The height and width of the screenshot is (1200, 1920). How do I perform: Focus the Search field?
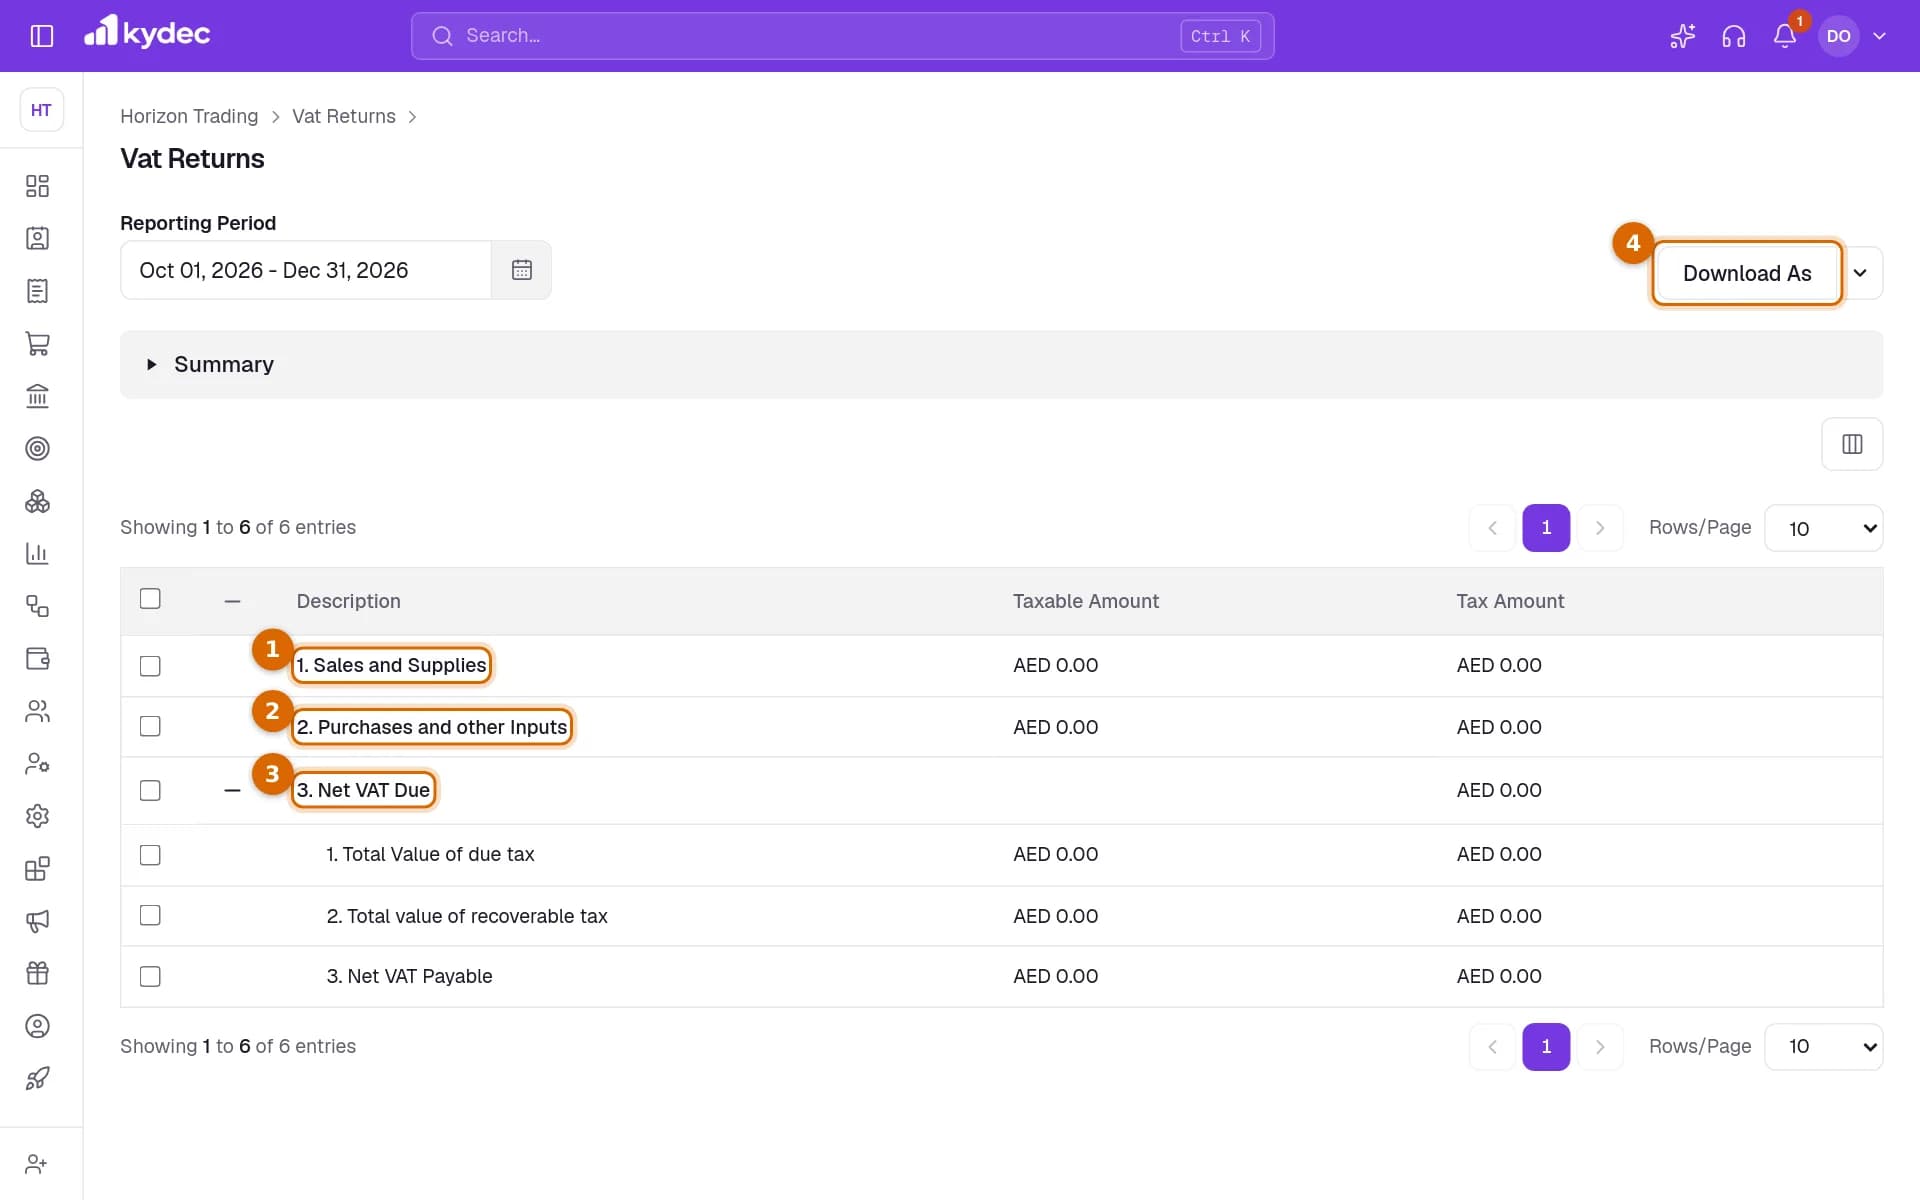842,36
